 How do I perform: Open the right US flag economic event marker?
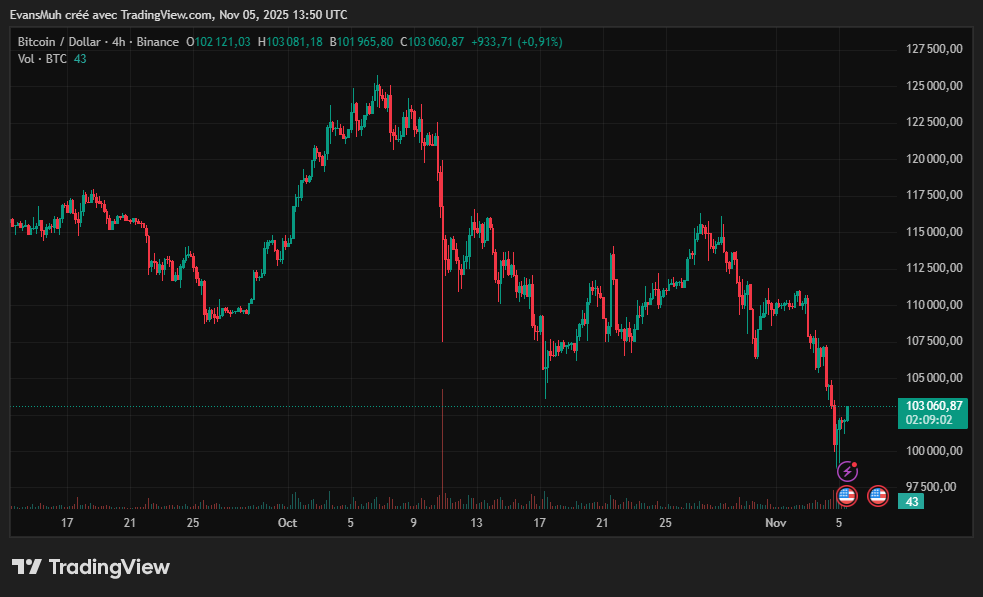pyautogui.click(x=877, y=495)
